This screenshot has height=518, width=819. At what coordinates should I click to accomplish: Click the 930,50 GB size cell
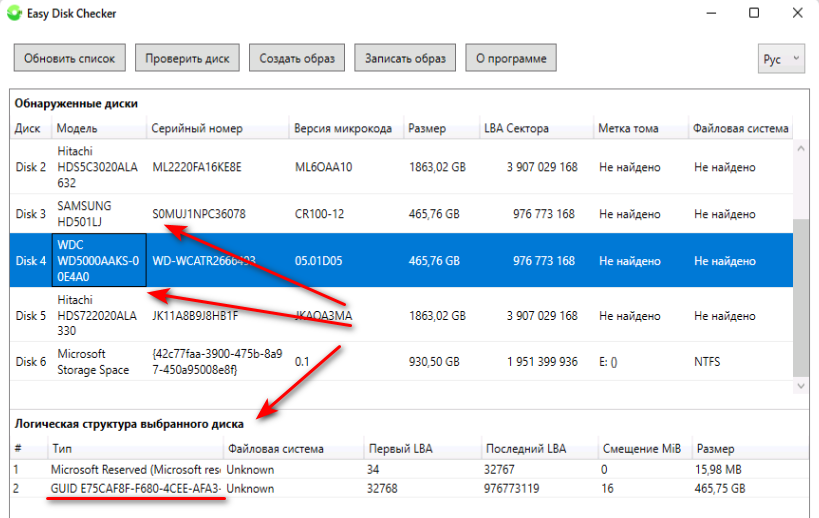tap(434, 361)
